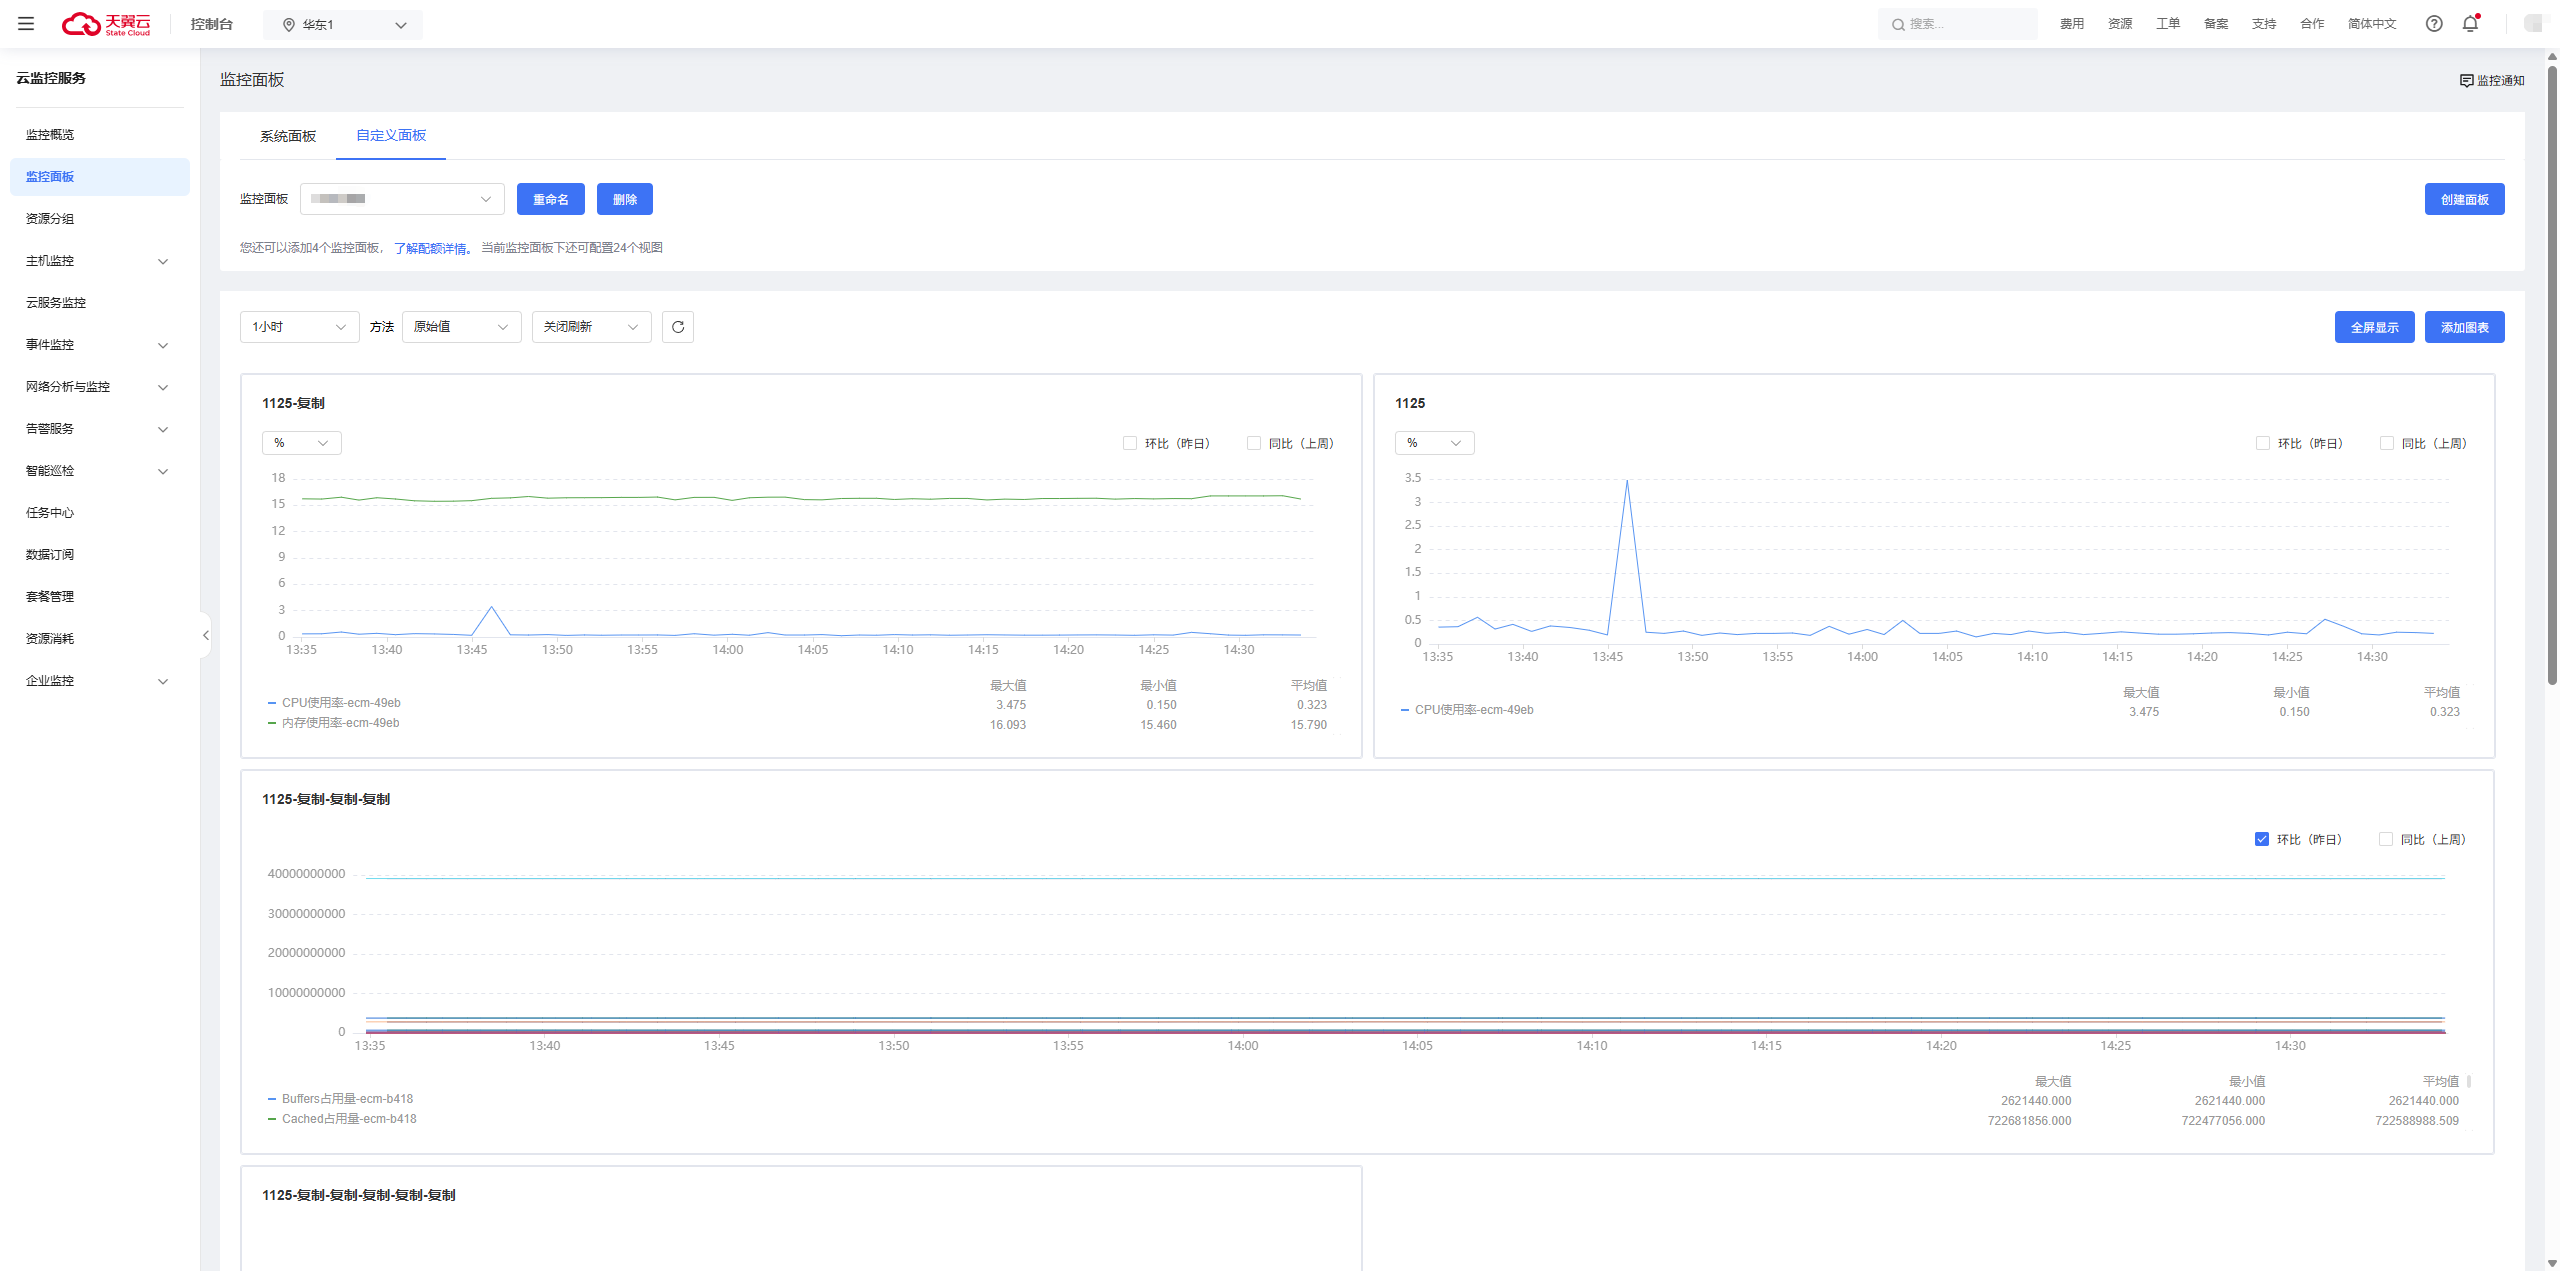Click the State Cloud logo
2560x1271 pixels.
tap(106, 24)
